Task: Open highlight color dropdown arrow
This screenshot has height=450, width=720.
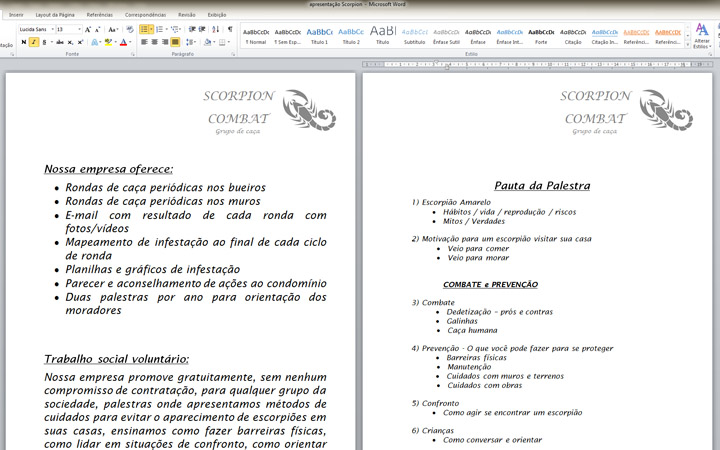Action: (x=115, y=42)
